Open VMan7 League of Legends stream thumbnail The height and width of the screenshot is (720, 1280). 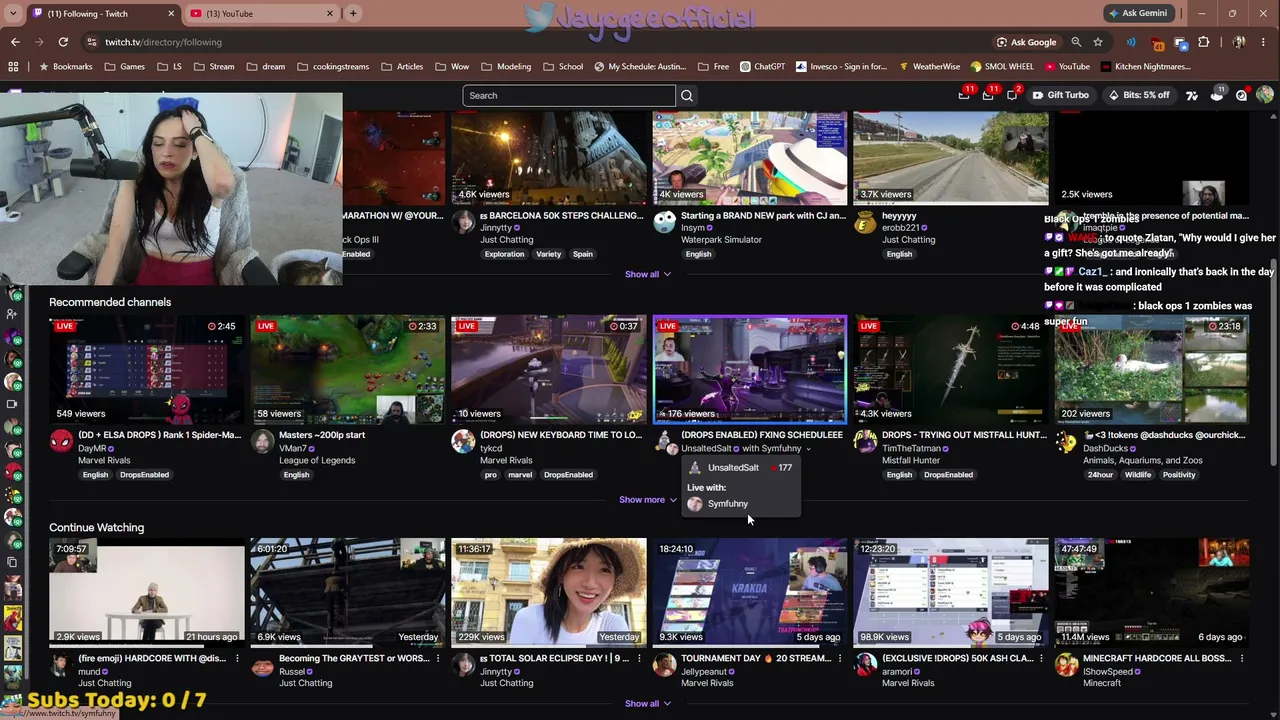tap(348, 370)
